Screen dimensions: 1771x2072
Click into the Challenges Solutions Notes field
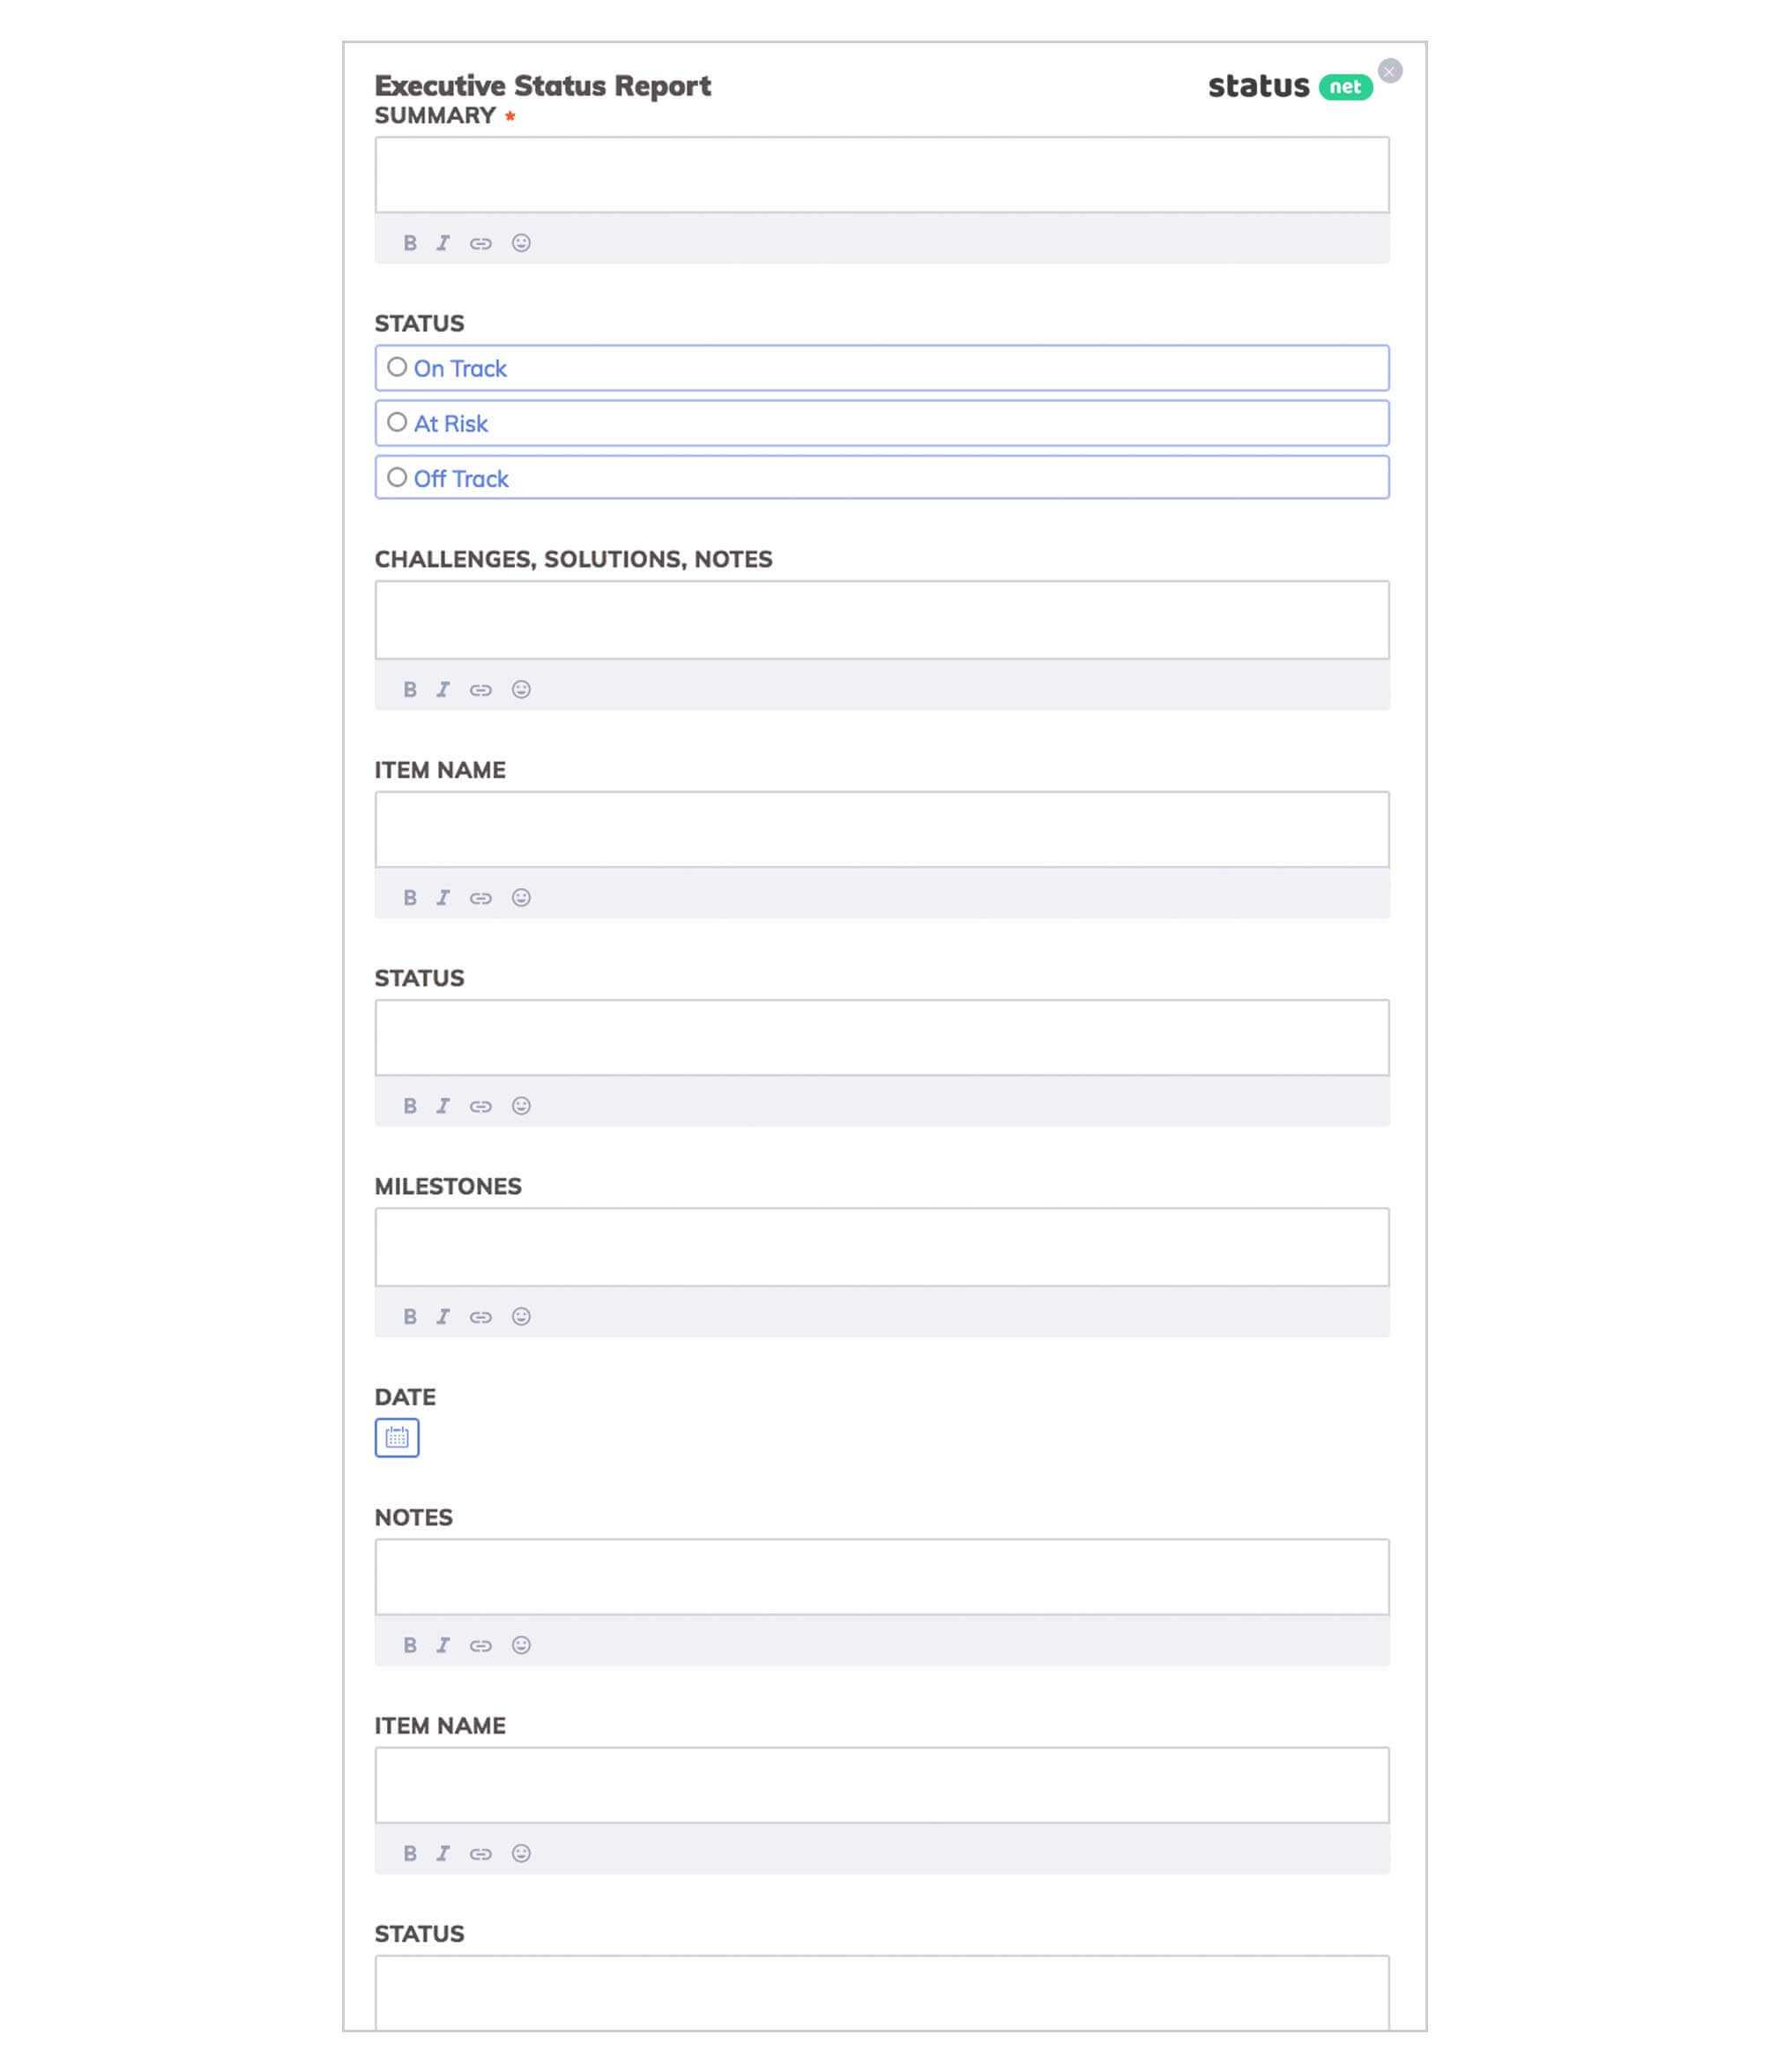(884, 619)
